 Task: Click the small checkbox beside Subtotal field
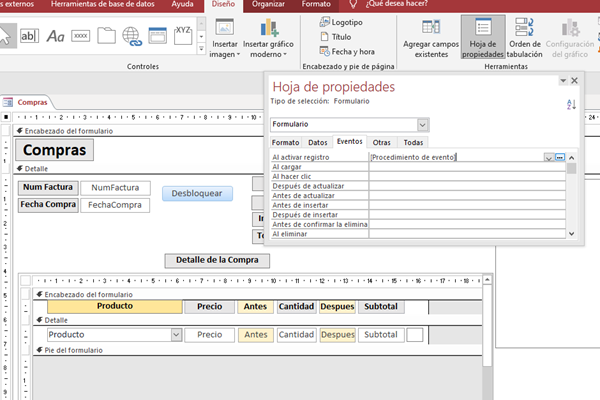click(x=414, y=335)
